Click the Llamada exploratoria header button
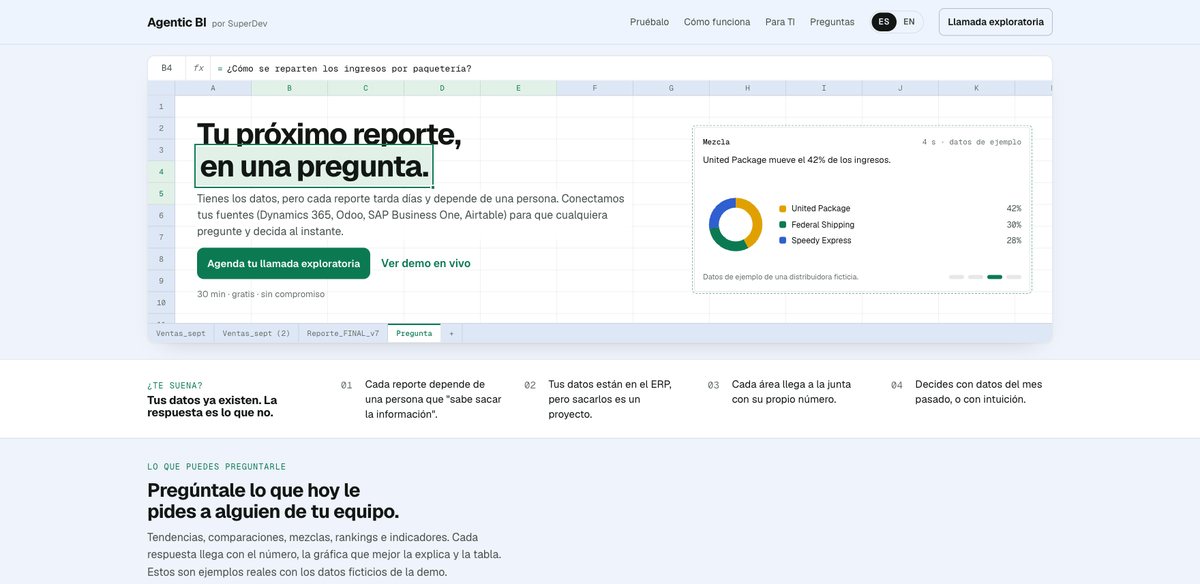The height and width of the screenshot is (584, 1200). pyautogui.click(x=995, y=22)
